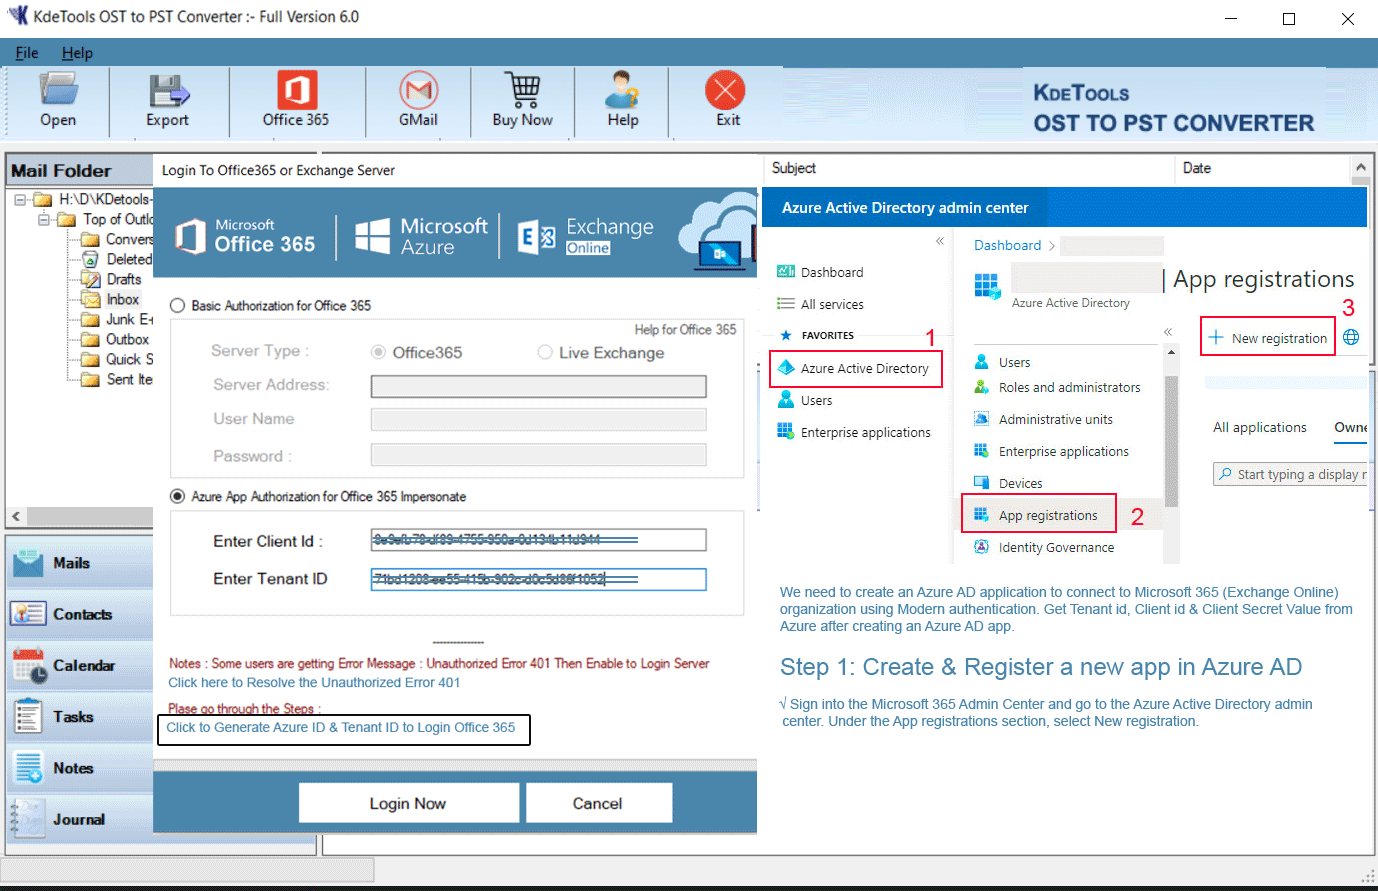Screen dimensions: 1378x891
Task: Click the message list scroll up arrow
Action: pos(1360,167)
